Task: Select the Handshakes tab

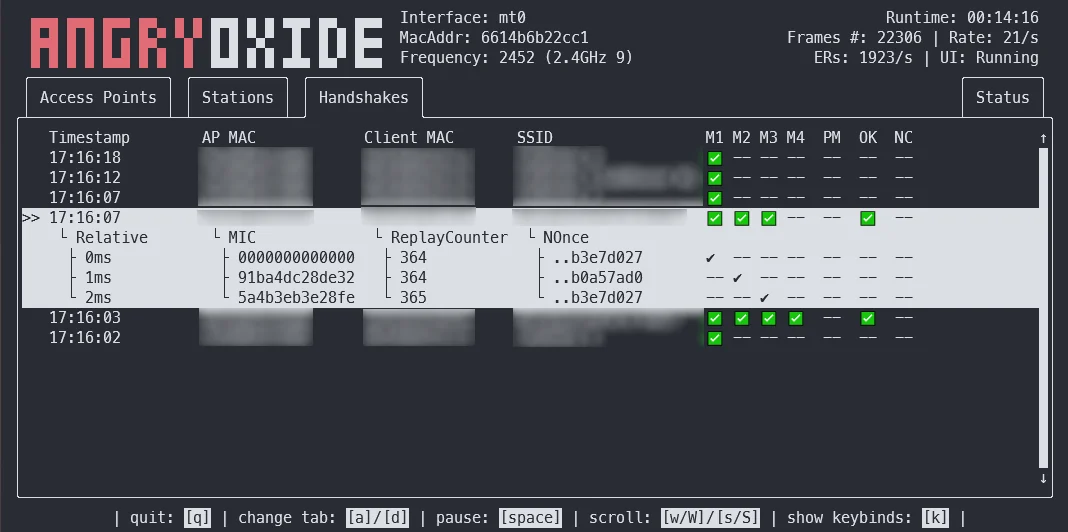Action: pyautogui.click(x=364, y=97)
